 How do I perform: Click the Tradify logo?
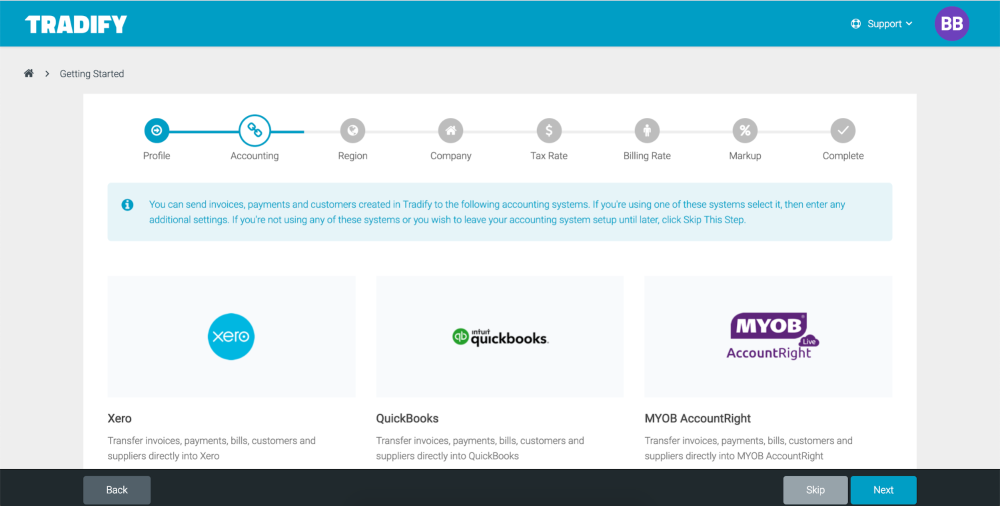click(x=76, y=24)
